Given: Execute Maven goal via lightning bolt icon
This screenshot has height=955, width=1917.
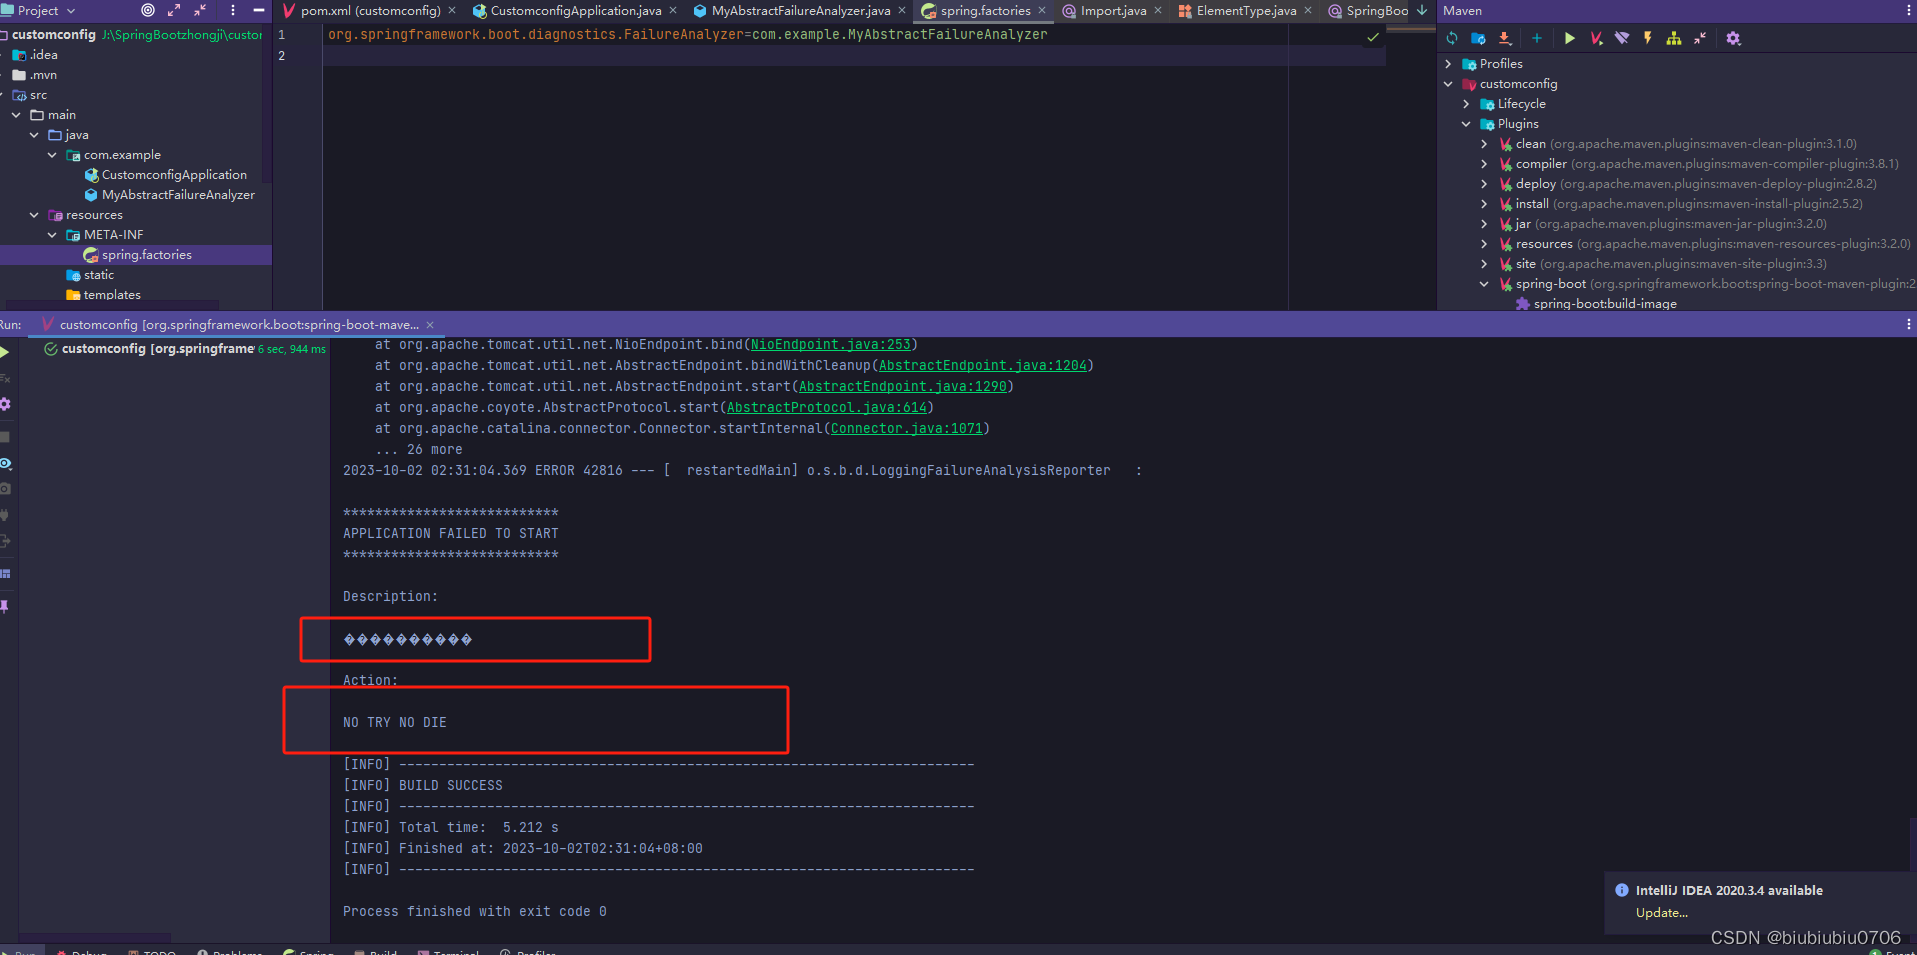Looking at the screenshot, I should (1647, 38).
